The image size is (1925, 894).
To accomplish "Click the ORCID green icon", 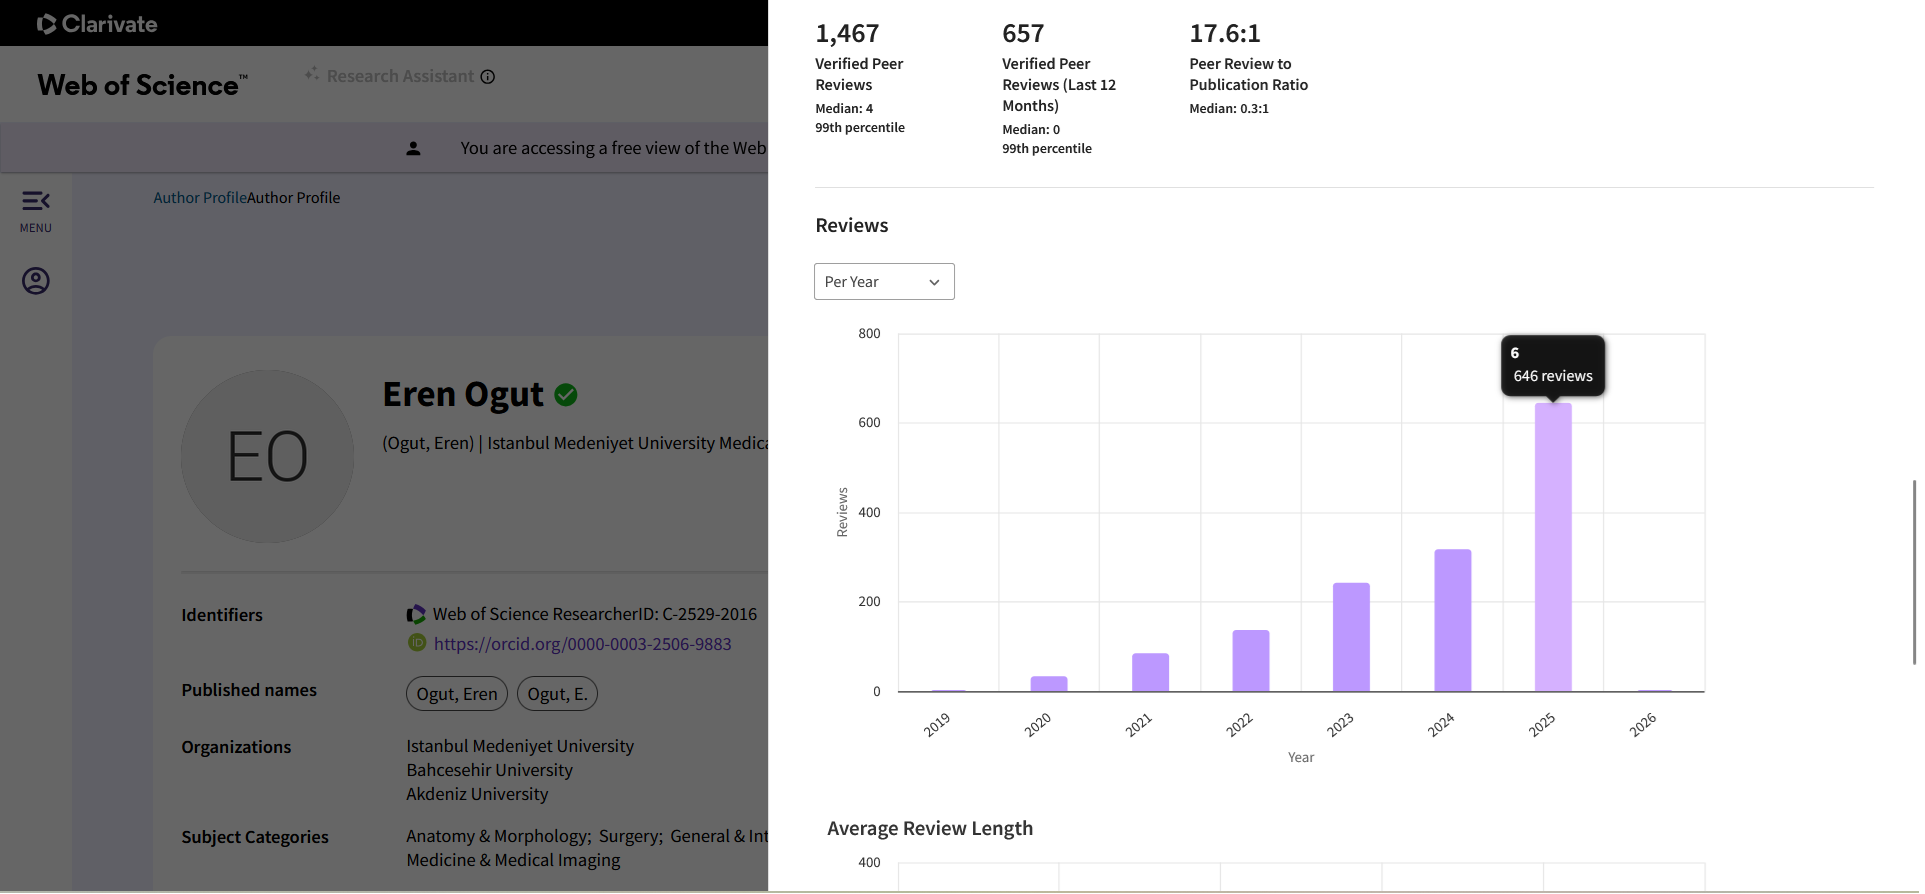I will click(417, 643).
